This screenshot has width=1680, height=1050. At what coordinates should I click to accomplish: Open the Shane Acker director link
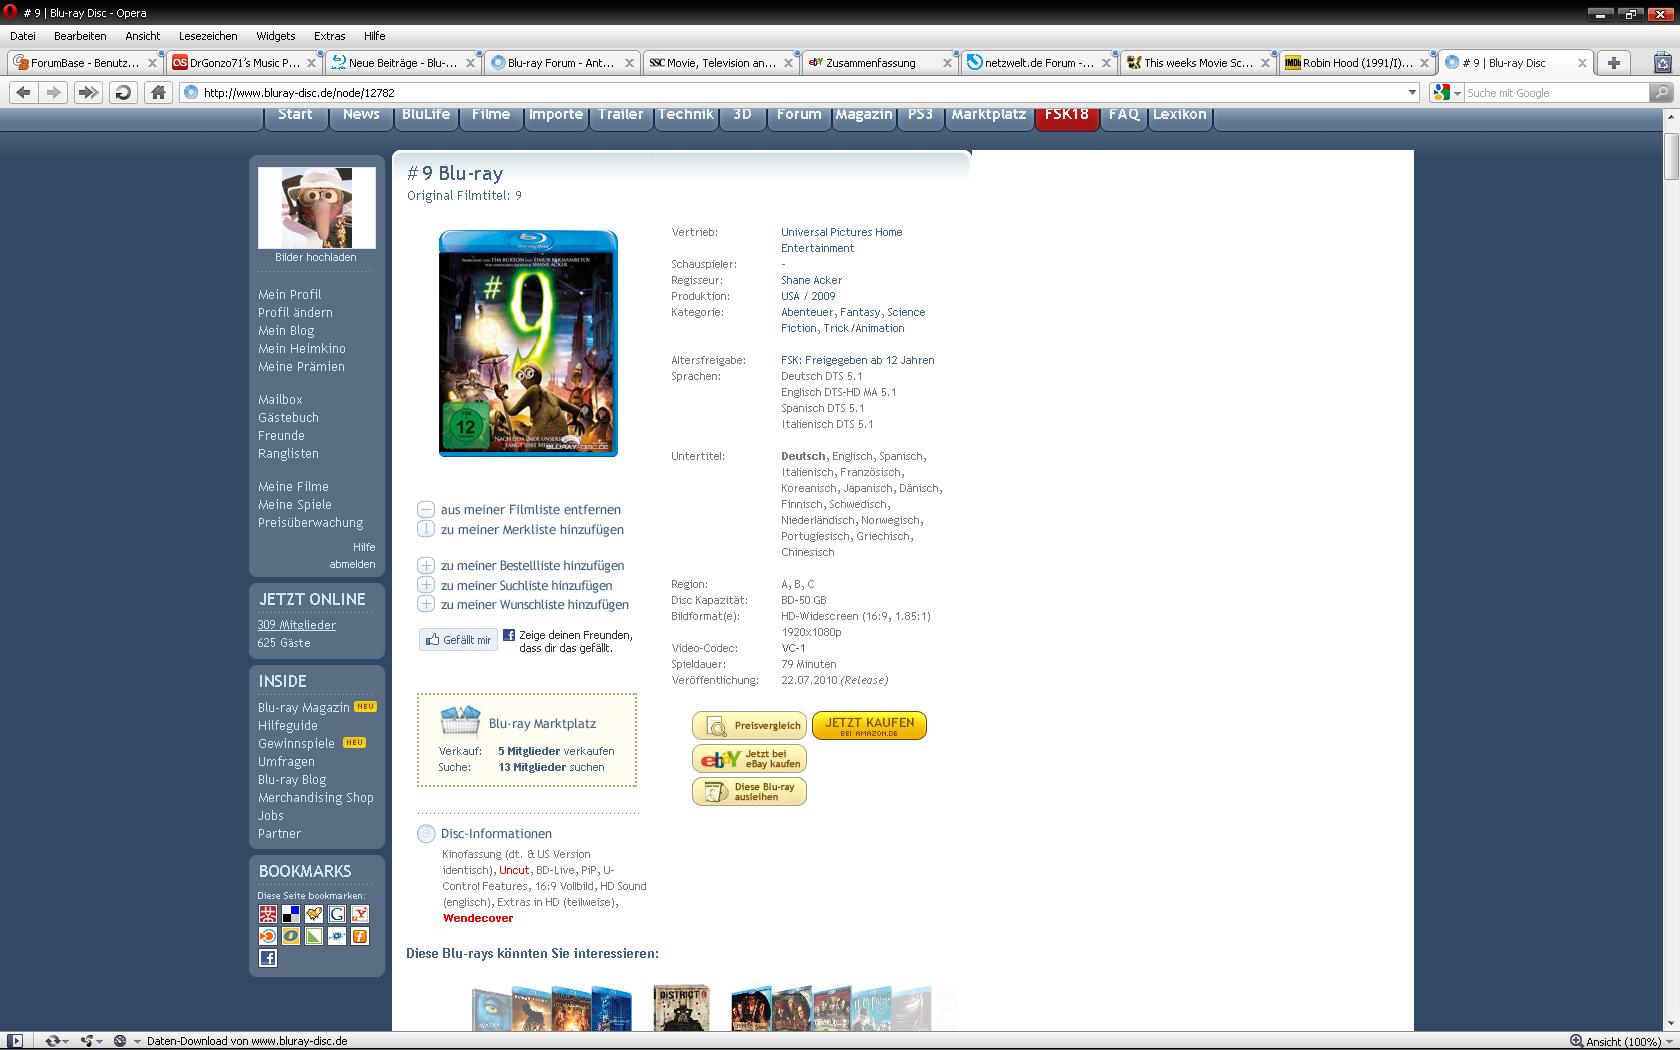811,280
